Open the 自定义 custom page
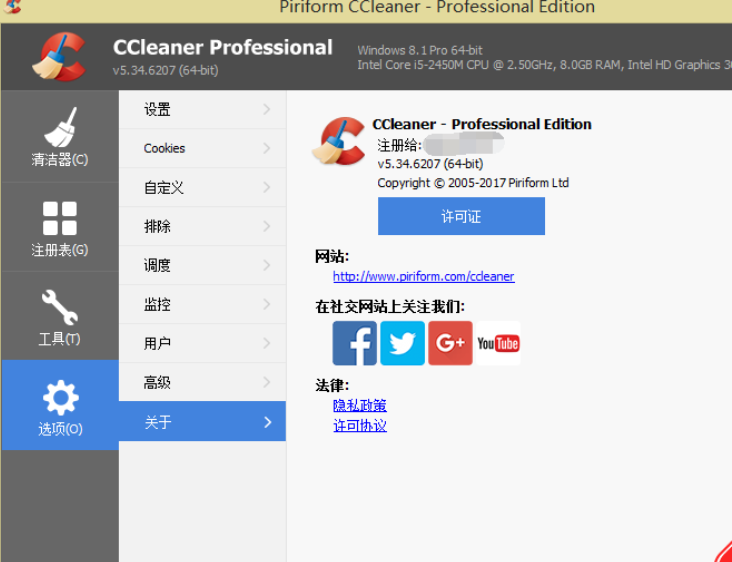732x562 pixels. 203,188
